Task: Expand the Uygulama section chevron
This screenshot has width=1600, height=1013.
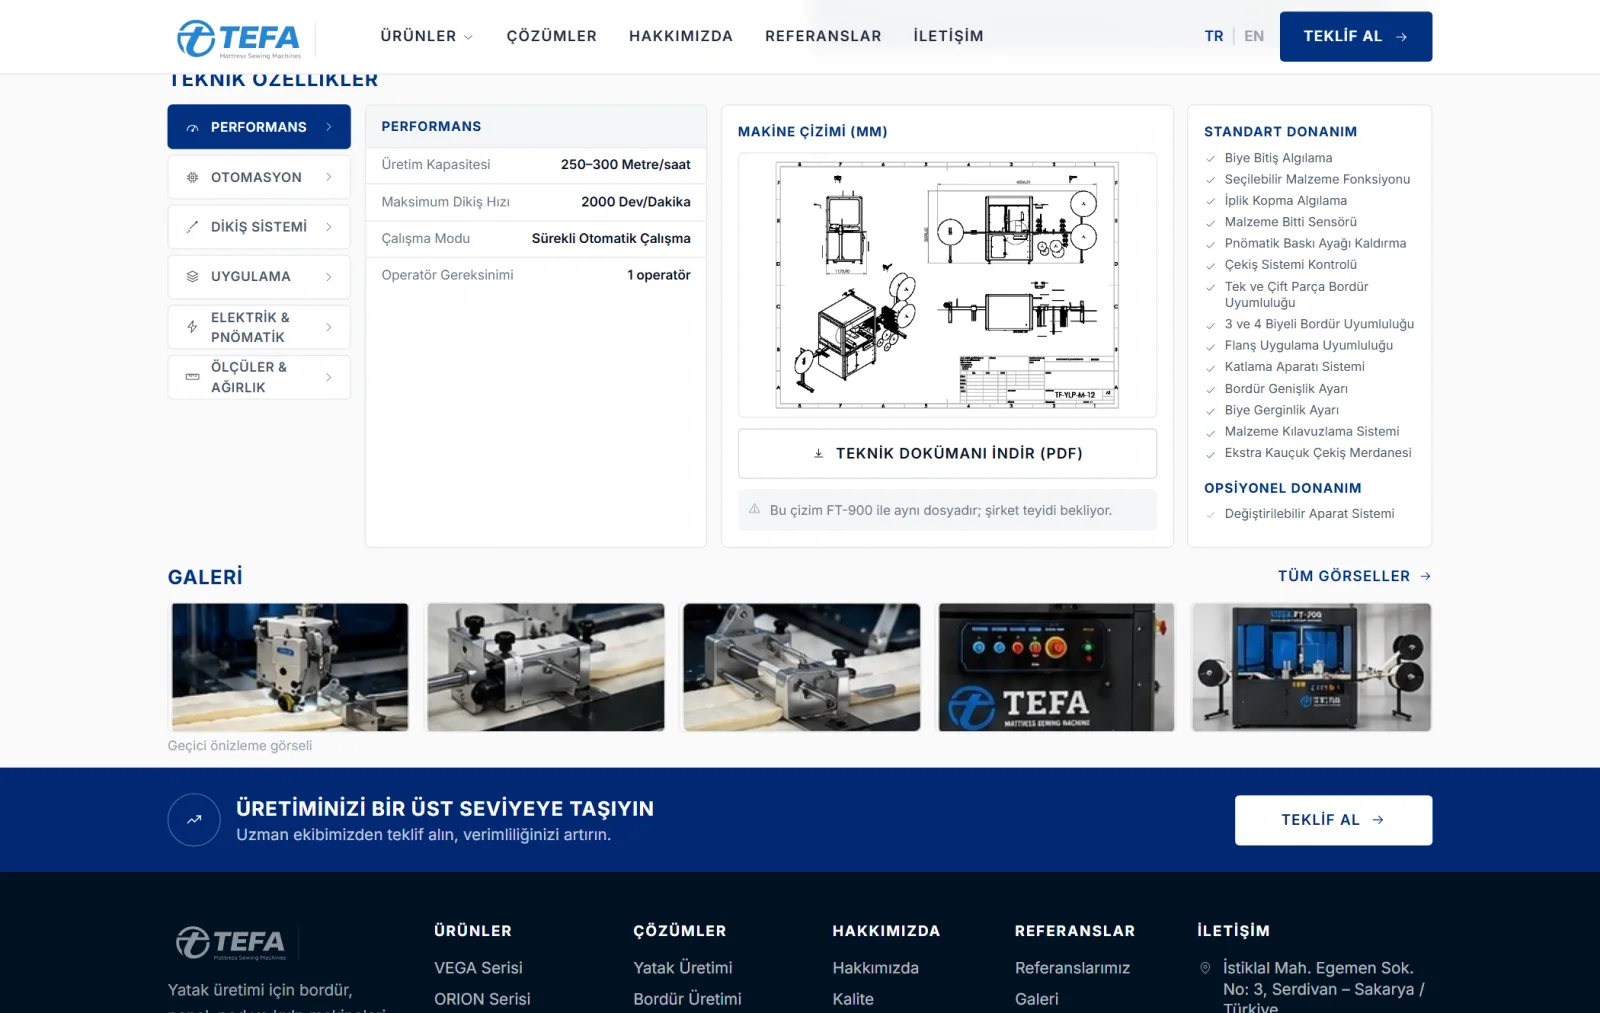Action: (329, 277)
